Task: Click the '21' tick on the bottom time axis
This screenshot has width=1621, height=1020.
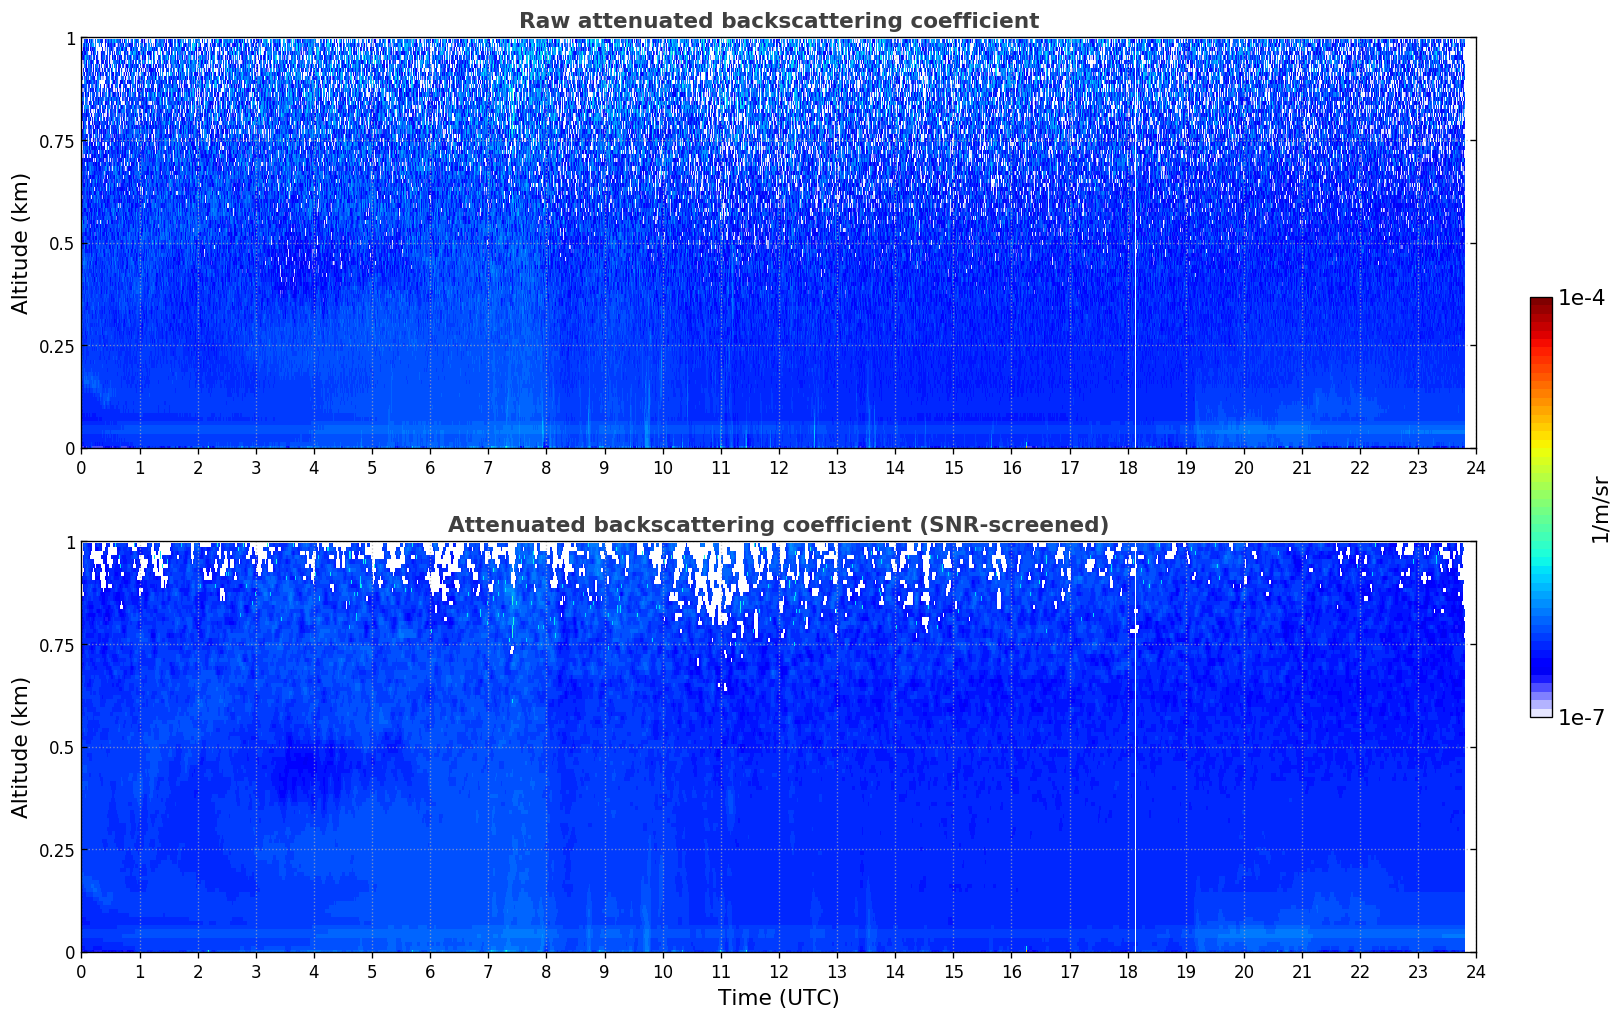Action: [1302, 971]
